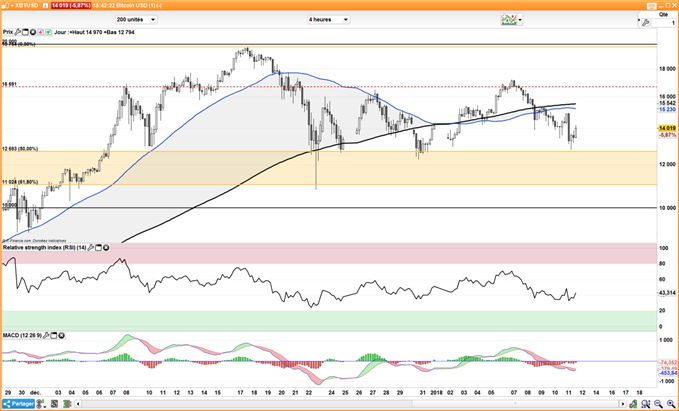The image size is (679, 411).
Task: Open trading settings wrench near Qté
Action: tap(645, 23)
